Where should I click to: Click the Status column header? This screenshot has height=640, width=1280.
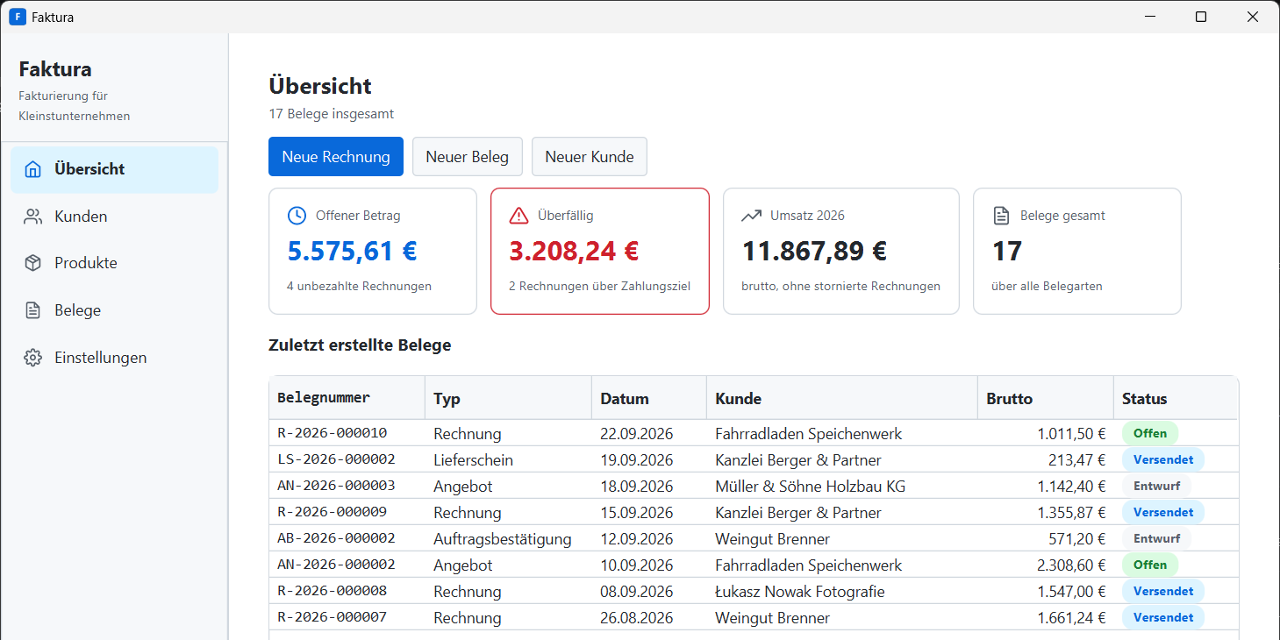[x=1176, y=398]
